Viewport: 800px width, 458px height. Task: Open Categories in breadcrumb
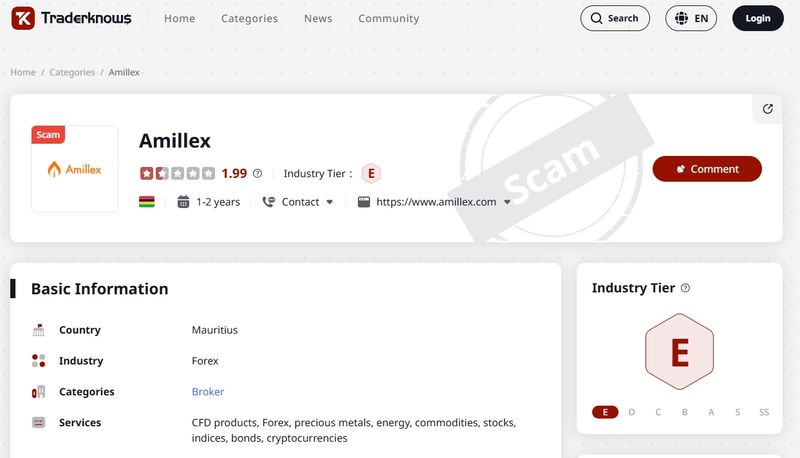click(x=72, y=72)
